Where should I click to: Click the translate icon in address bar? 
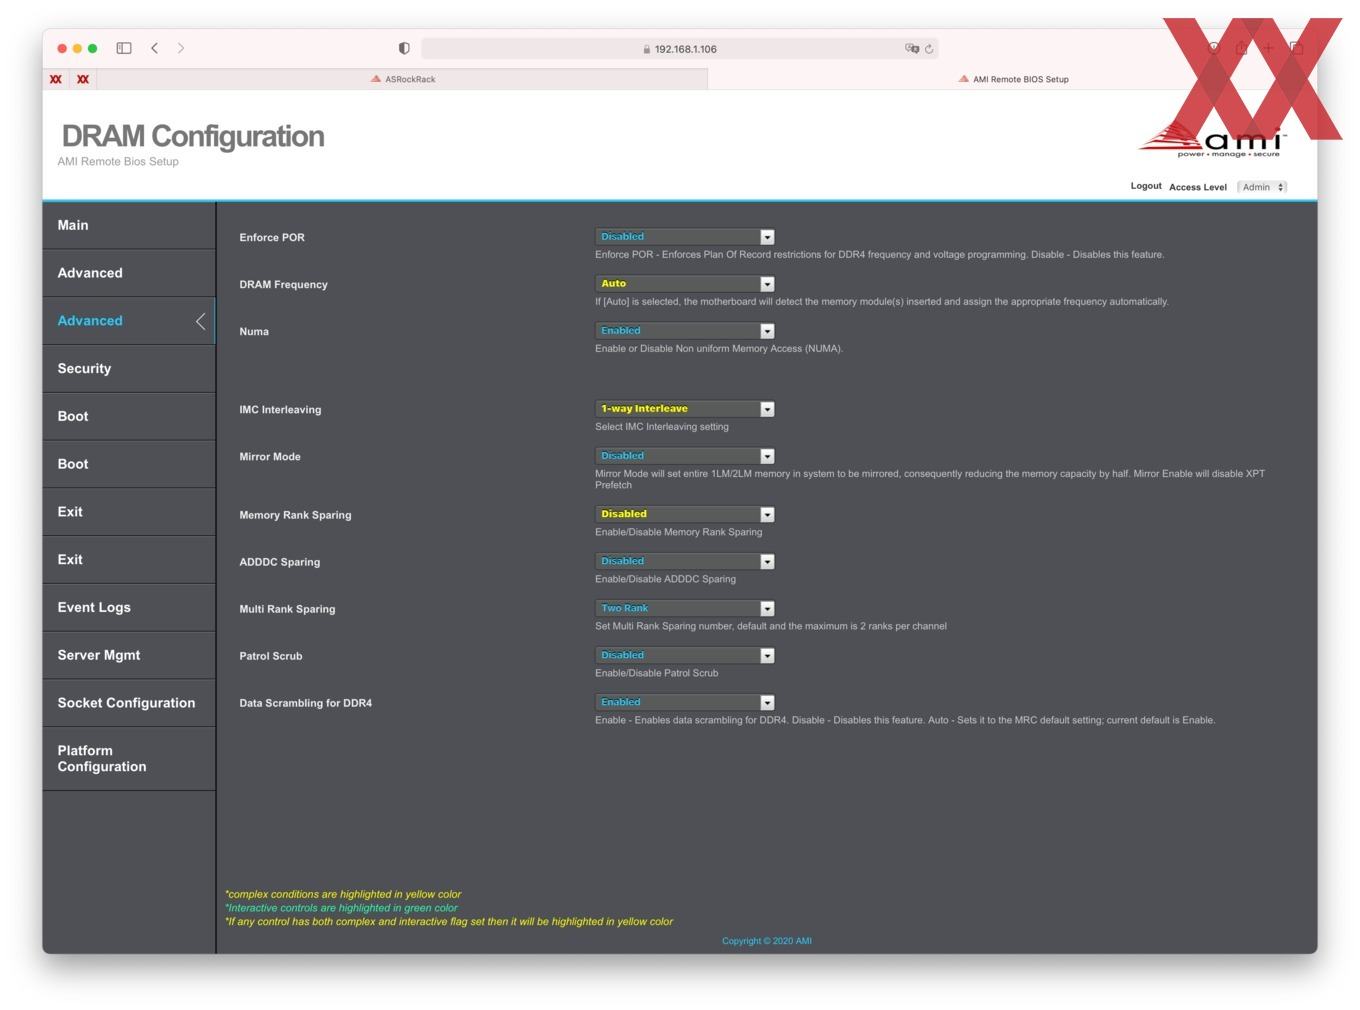pos(911,48)
